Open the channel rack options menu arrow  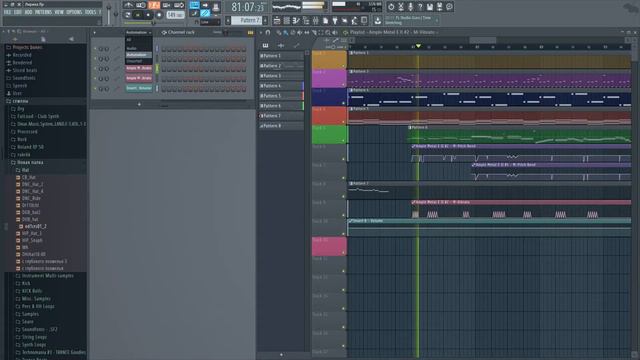(95, 32)
